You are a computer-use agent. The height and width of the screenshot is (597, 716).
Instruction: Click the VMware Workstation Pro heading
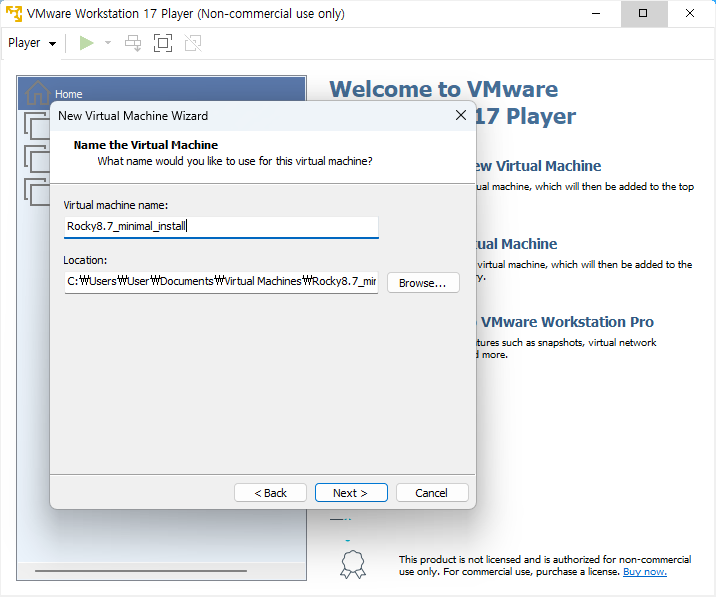[x=567, y=322]
